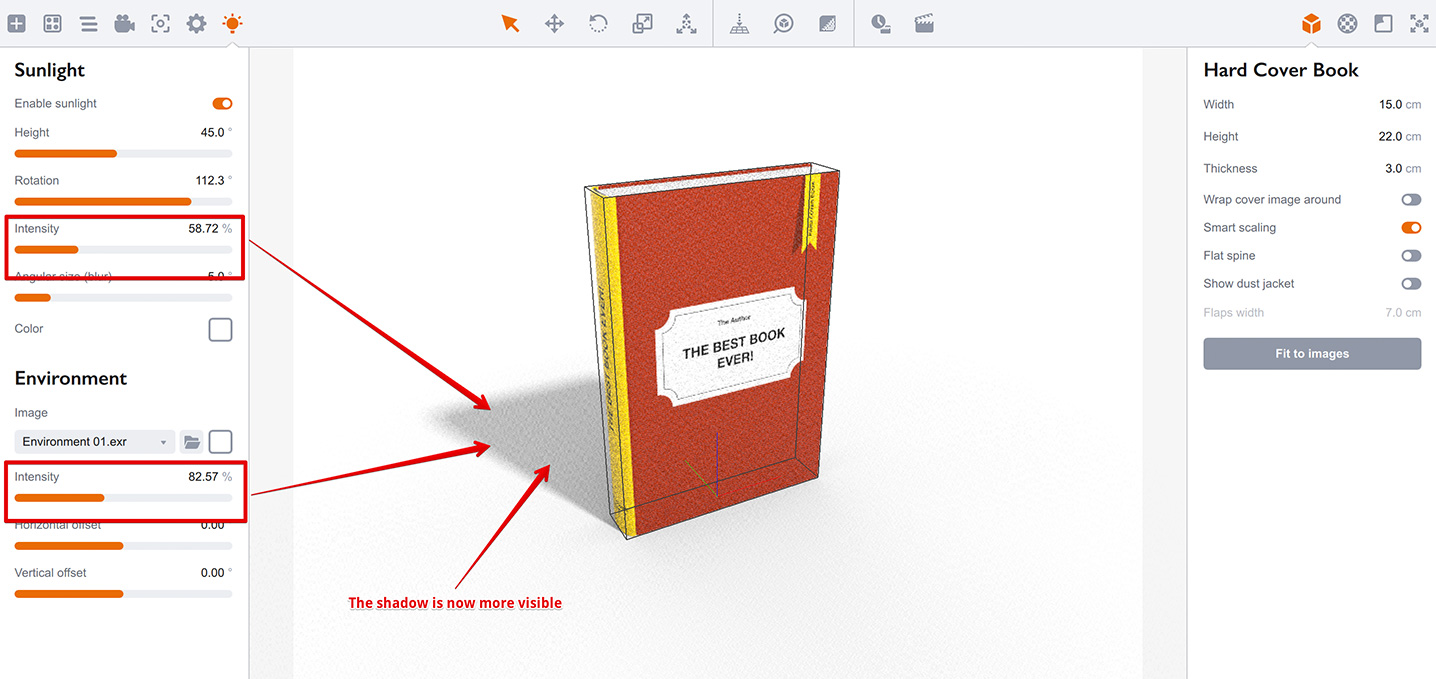Image resolution: width=1436 pixels, height=679 pixels.
Task: Choose the rotate tool
Action: click(x=597, y=23)
